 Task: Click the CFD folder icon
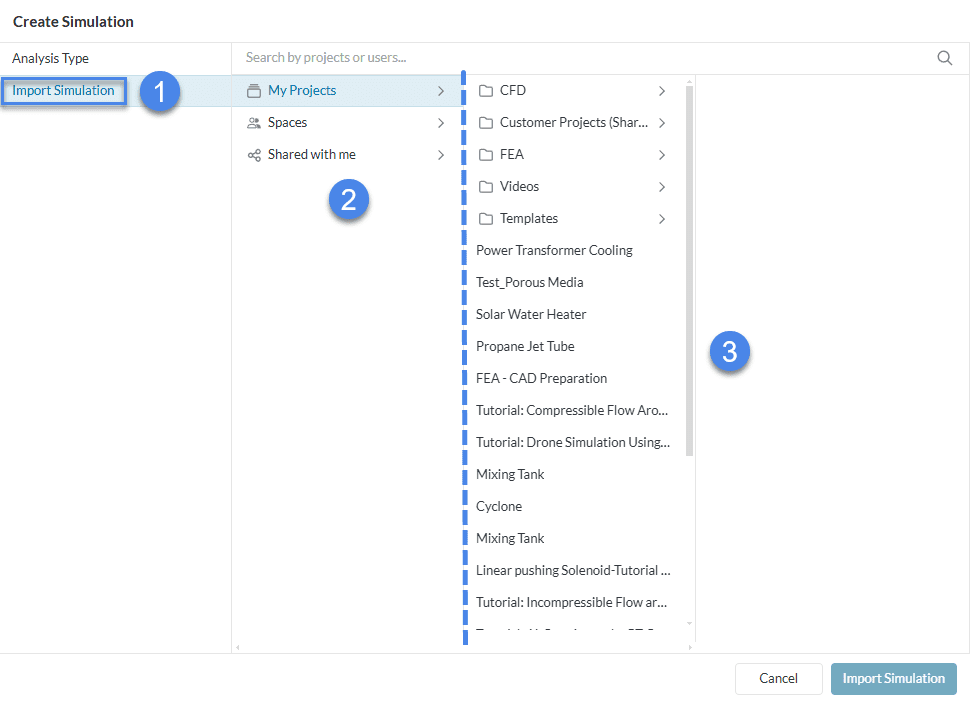point(486,91)
